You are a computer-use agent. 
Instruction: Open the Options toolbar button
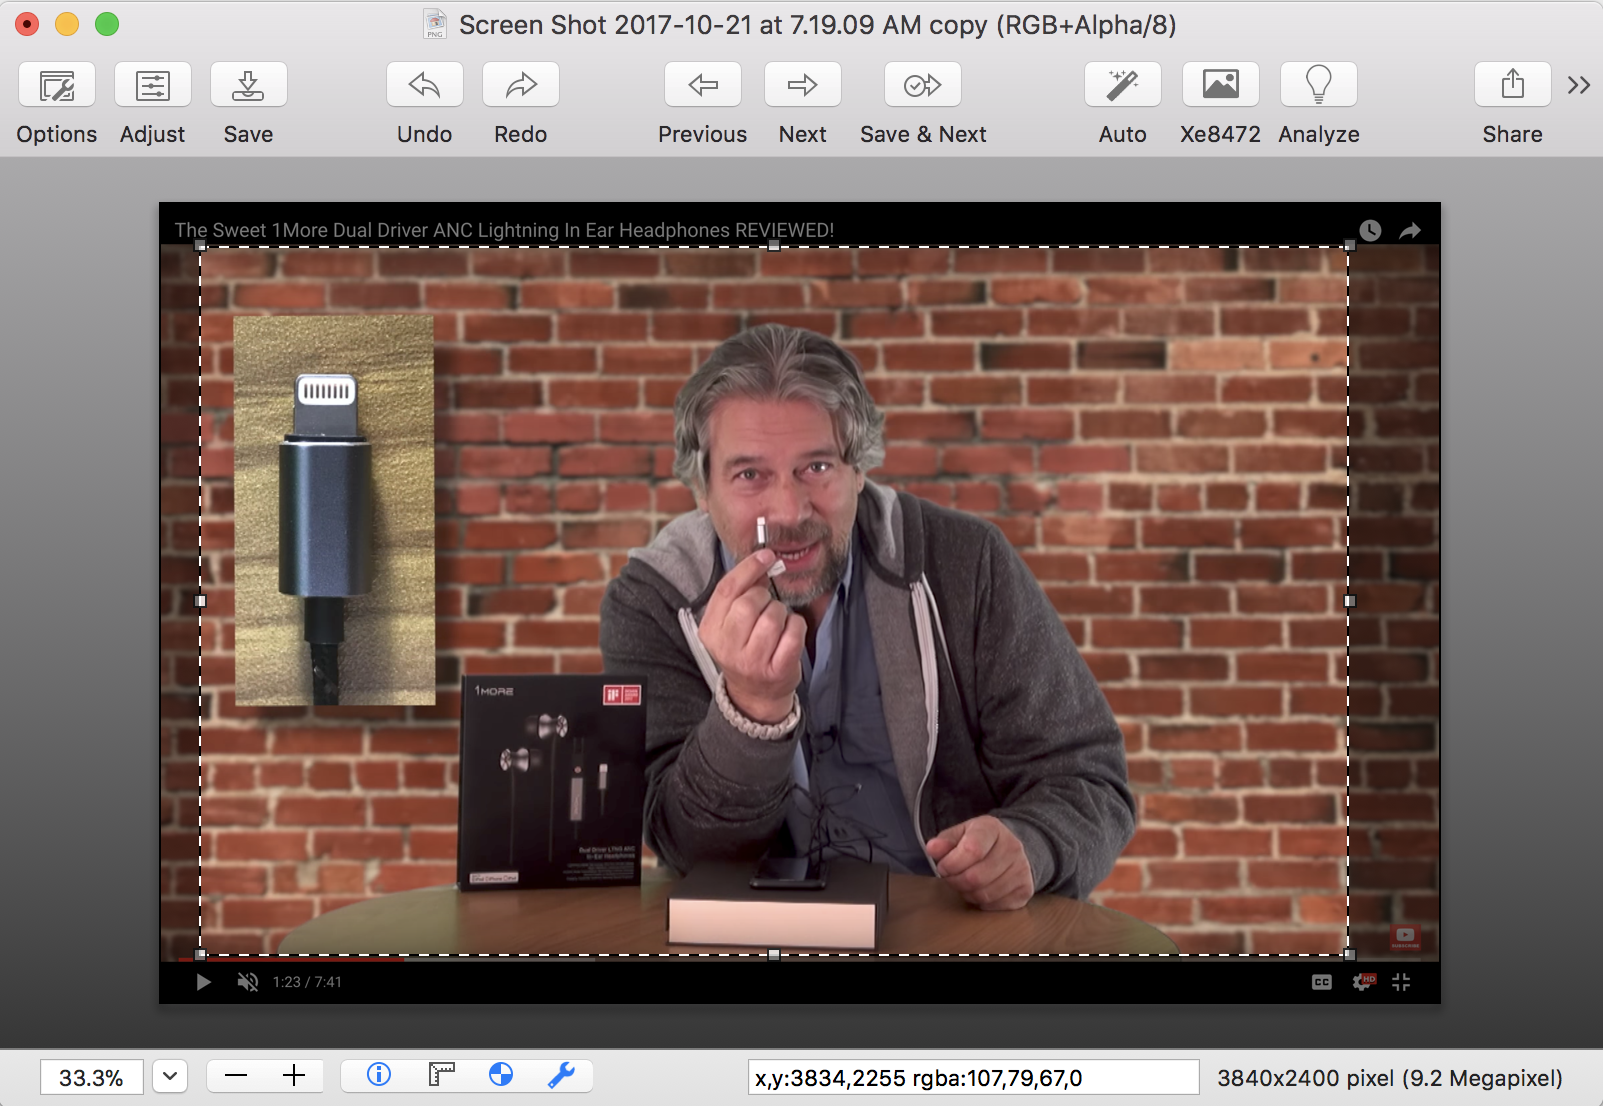pyautogui.click(x=57, y=85)
